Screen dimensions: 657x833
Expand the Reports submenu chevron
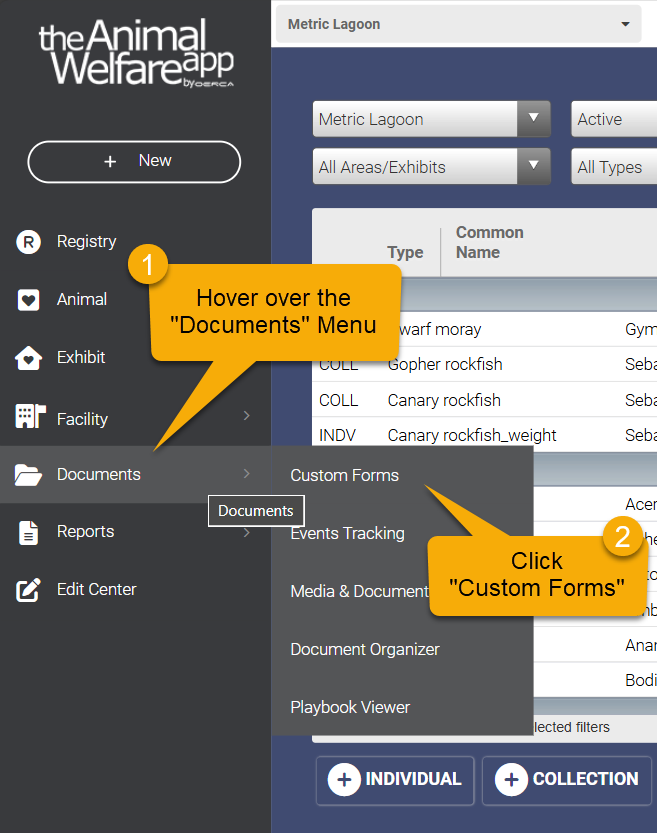tap(246, 532)
